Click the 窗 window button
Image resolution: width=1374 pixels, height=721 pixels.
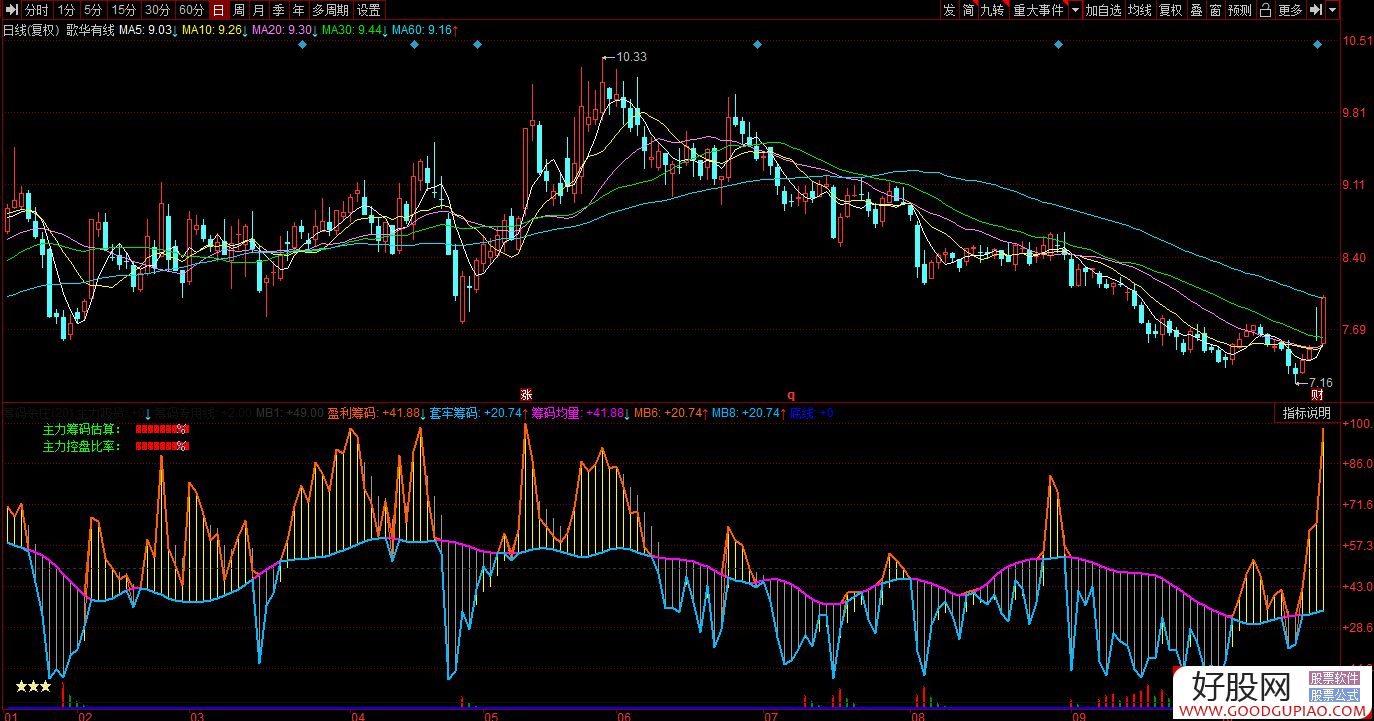(x=1215, y=10)
